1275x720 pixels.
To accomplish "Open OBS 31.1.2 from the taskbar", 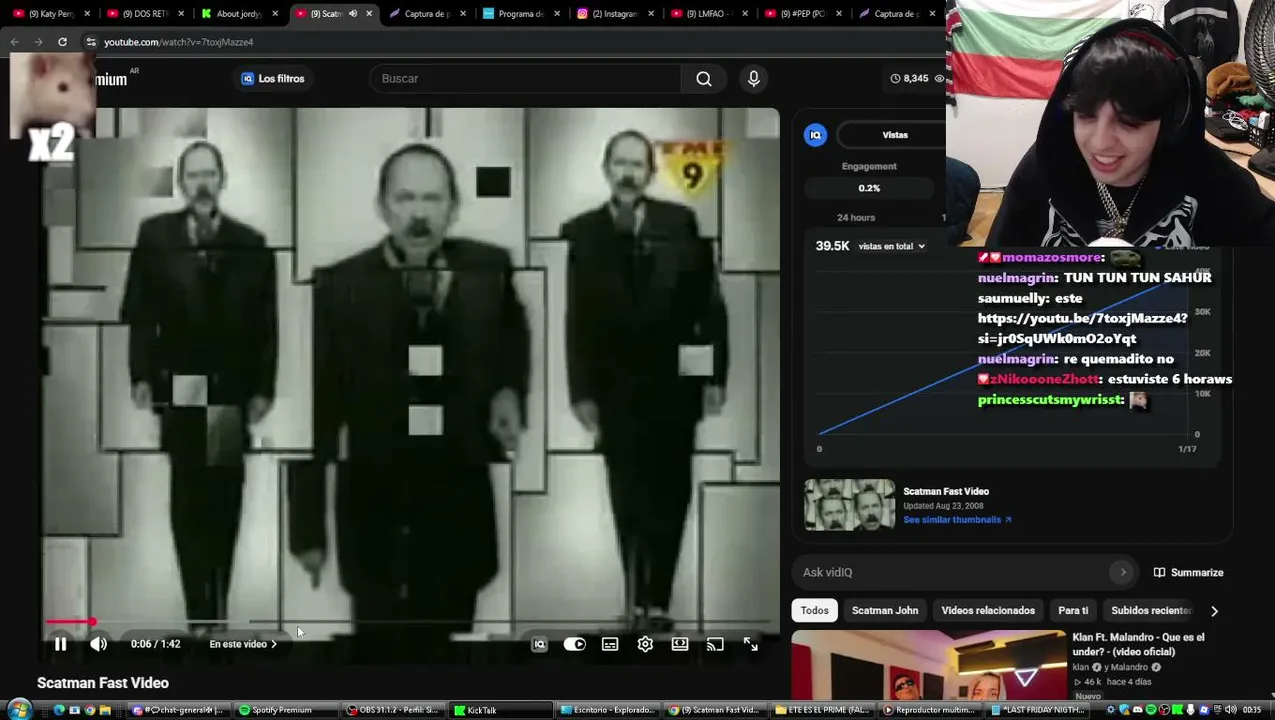I will click(393, 710).
